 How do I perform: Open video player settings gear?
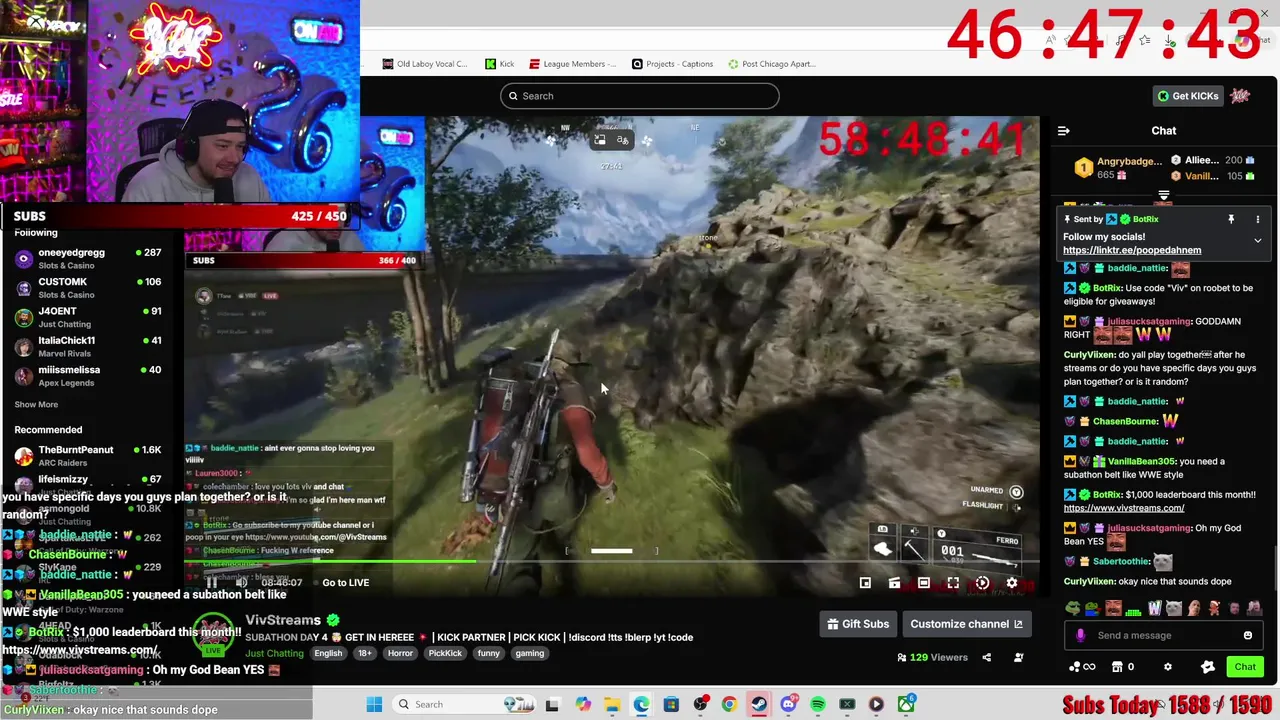(1012, 583)
